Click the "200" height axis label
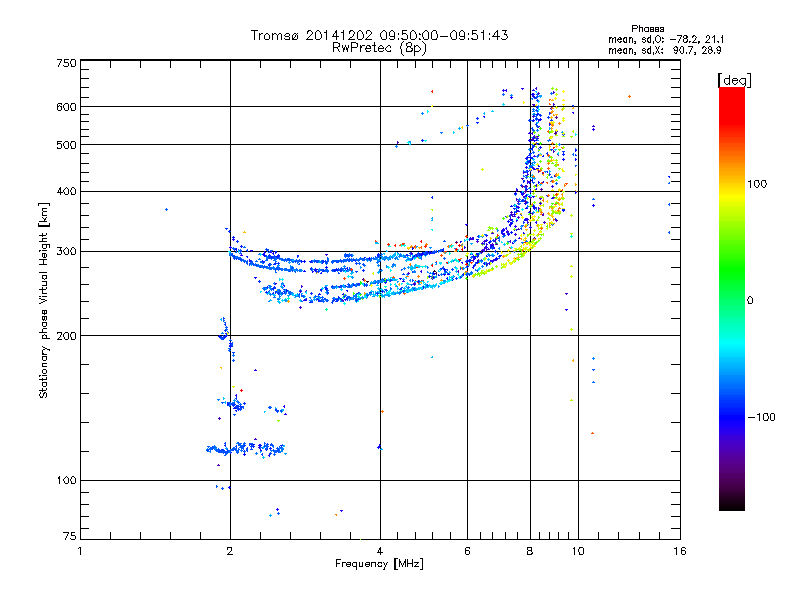 coord(66,336)
